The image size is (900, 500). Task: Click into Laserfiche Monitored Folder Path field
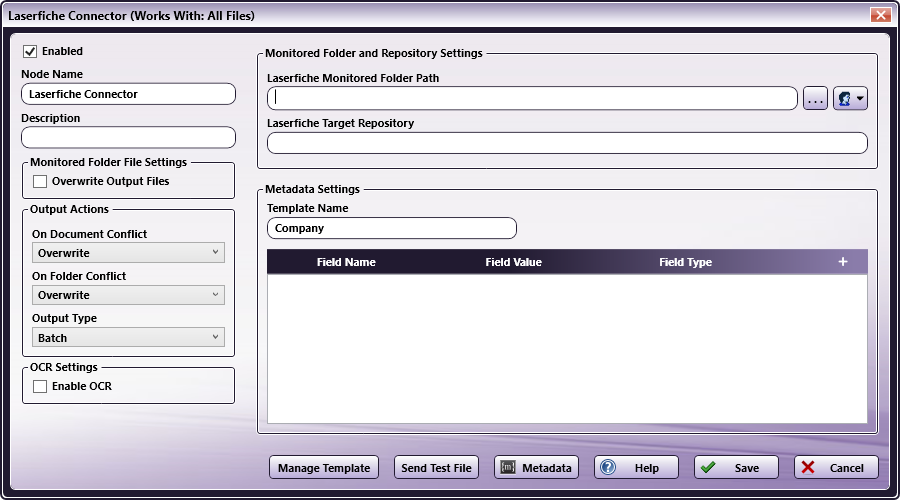click(532, 98)
